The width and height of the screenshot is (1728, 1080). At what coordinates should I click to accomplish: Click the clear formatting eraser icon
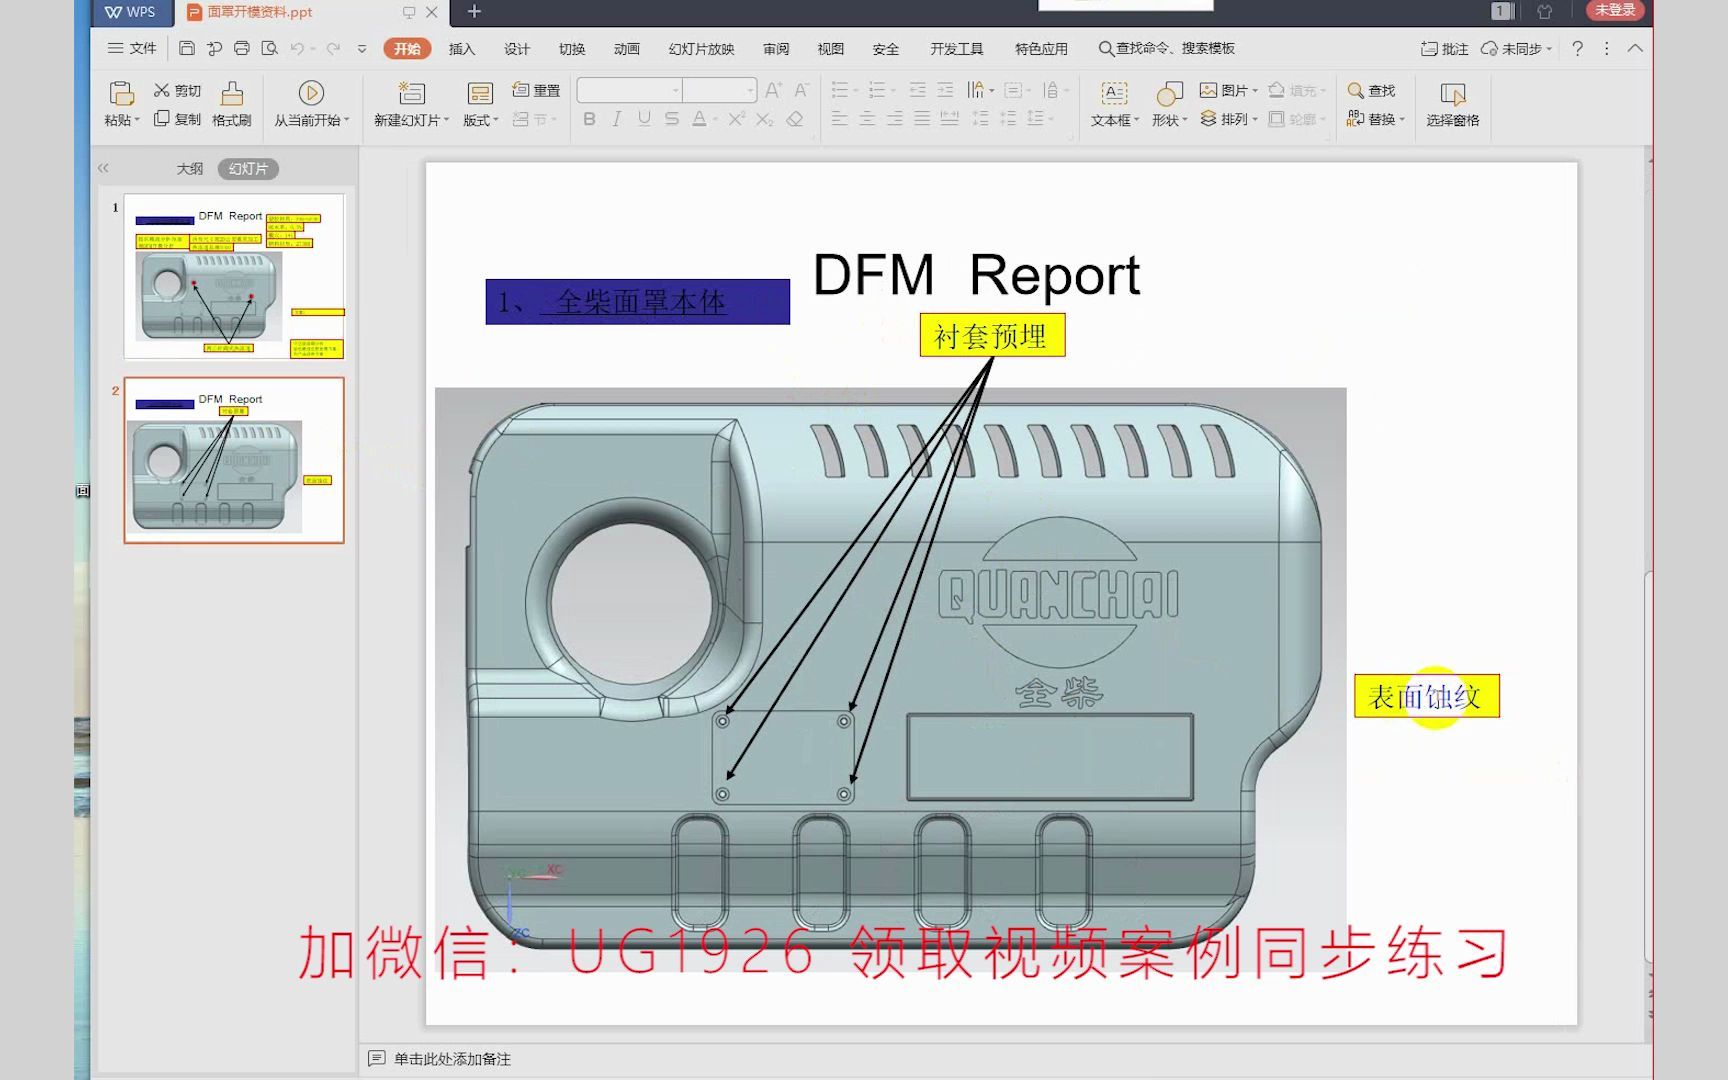click(x=795, y=119)
